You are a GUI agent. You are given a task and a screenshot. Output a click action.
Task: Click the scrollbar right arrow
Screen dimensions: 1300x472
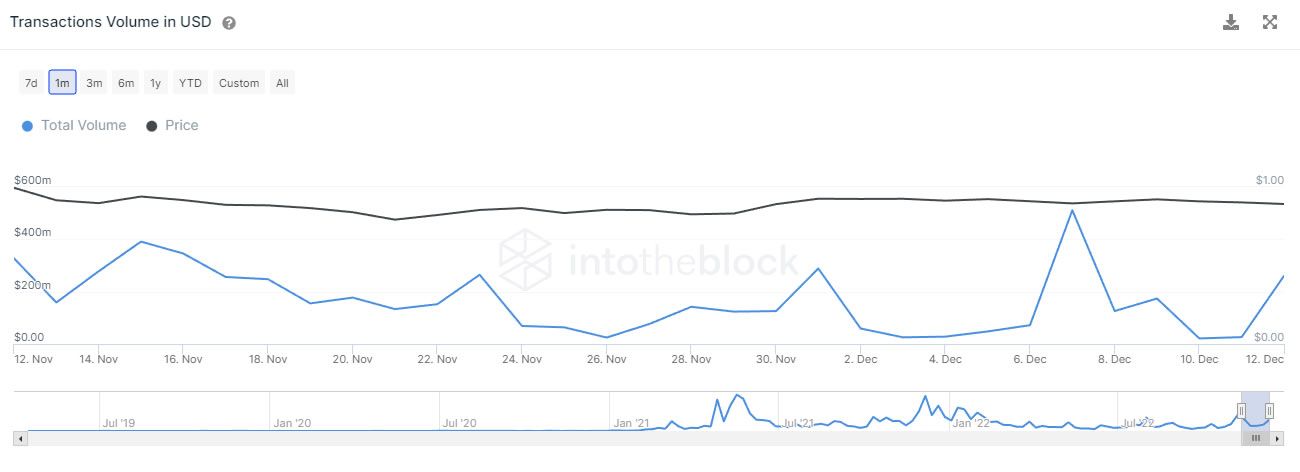click(1282, 438)
